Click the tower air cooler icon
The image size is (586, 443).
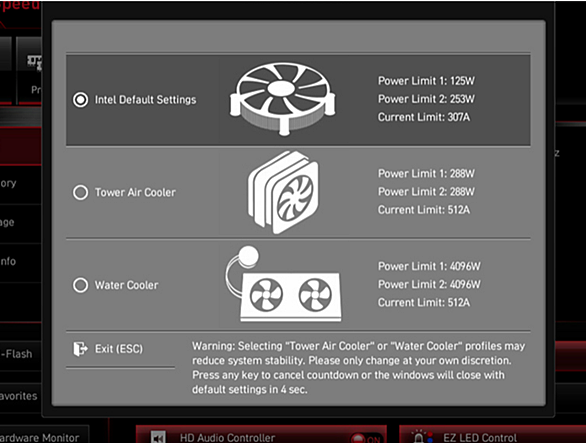click(283, 193)
